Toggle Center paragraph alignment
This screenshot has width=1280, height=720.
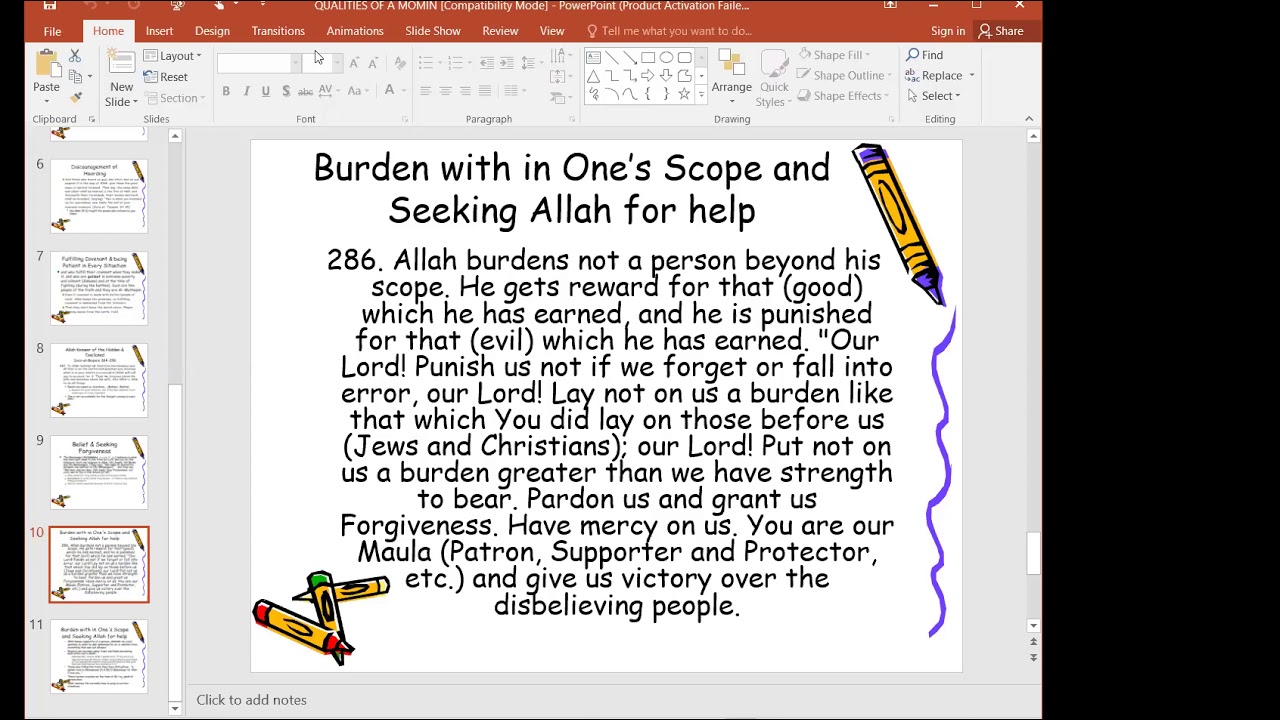[x=445, y=91]
